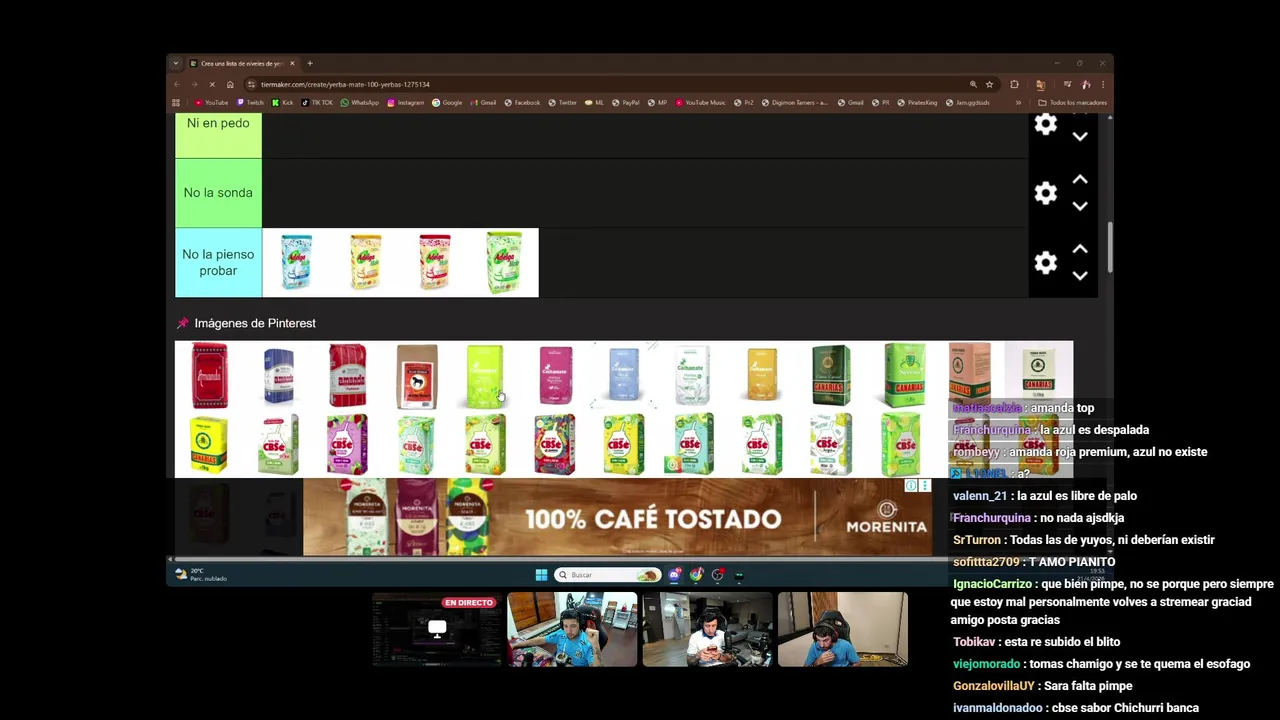This screenshot has height=720, width=1280.
Task: Click the Pinterest pushpin icon
Action: point(182,323)
